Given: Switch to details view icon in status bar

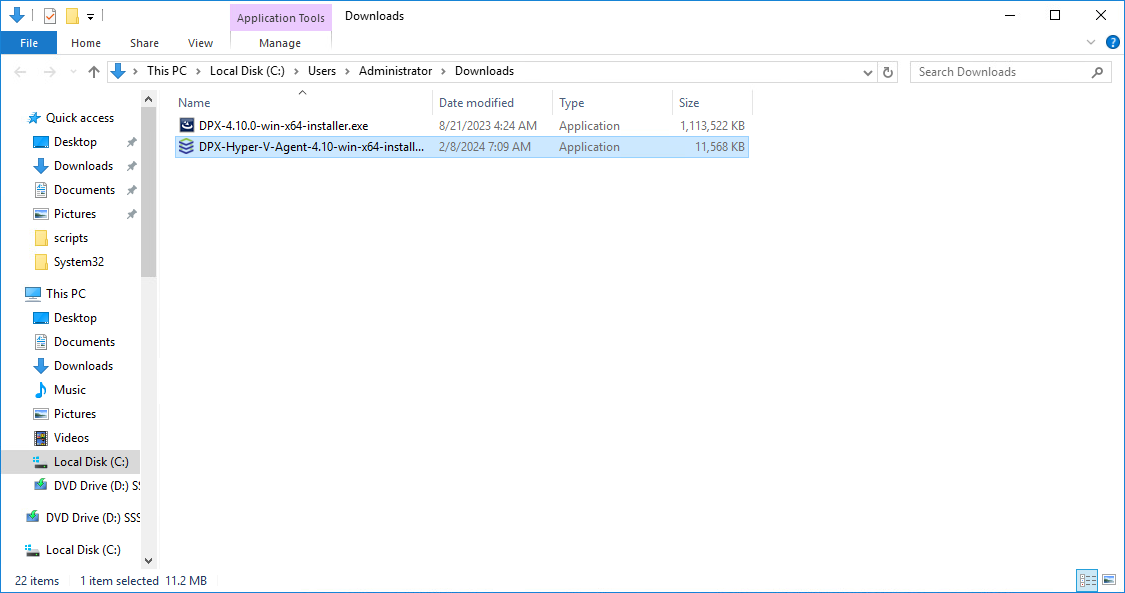Looking at the screenshot, I should 1087,580.
